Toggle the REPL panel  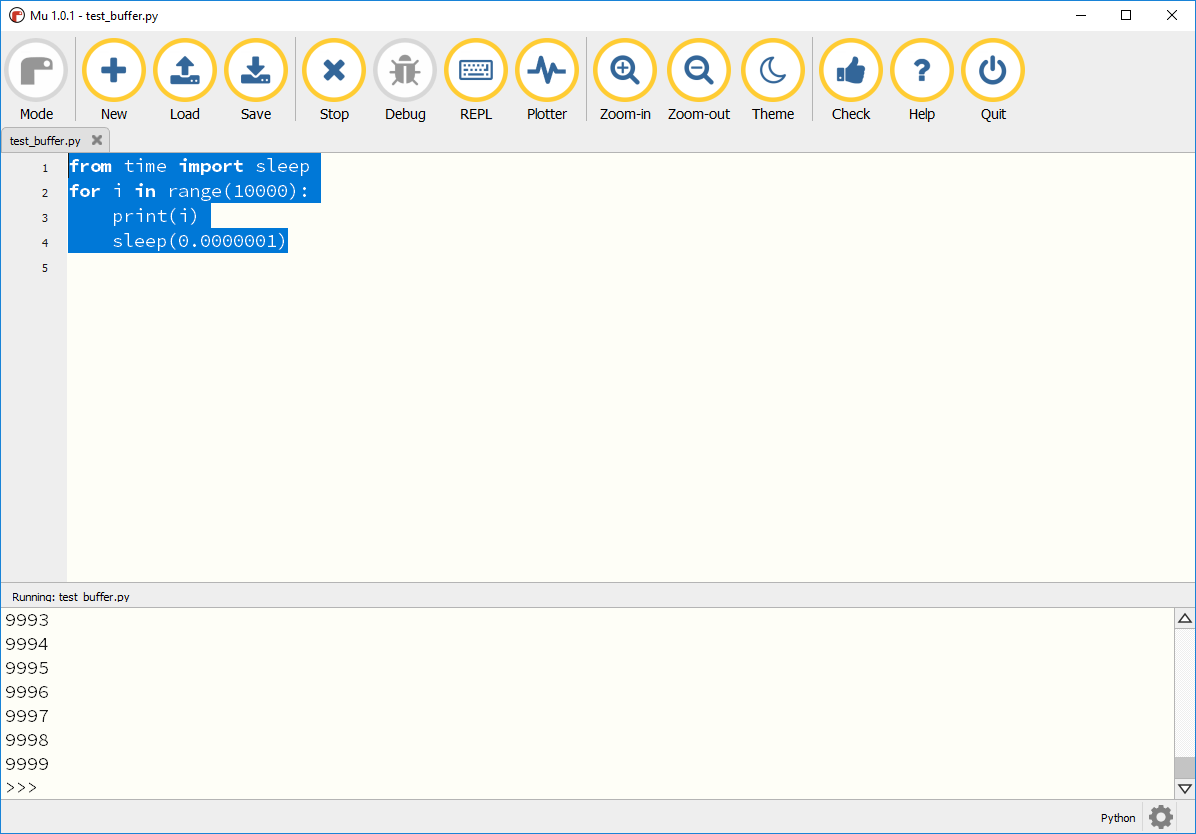pyautogui.click(x=475, y=70)
